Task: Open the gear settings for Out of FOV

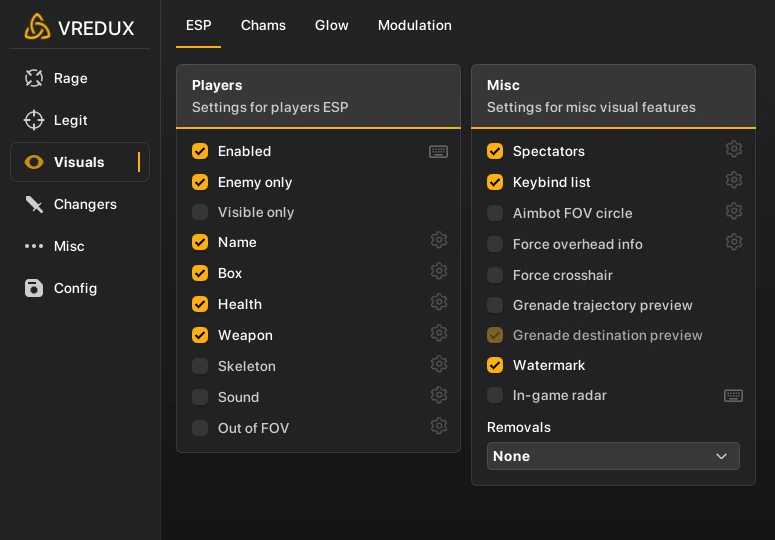Action: (438, 427)
